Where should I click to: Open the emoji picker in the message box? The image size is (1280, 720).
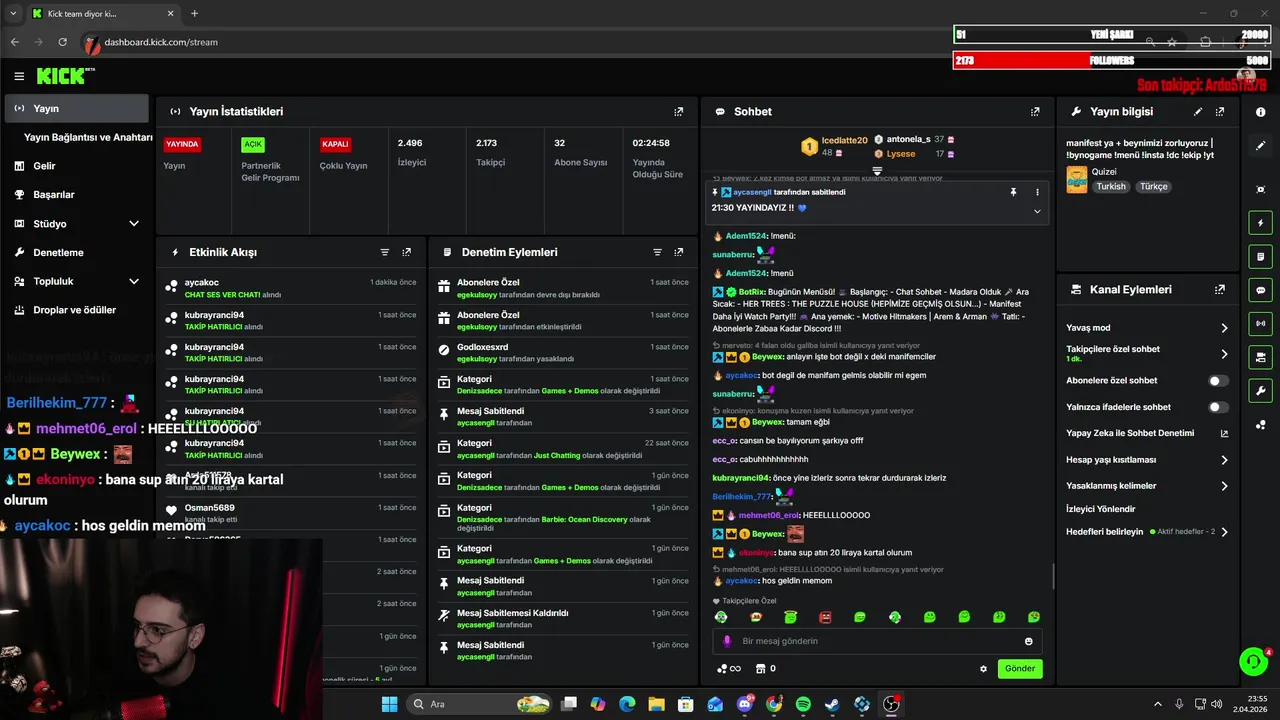[x=1029, y=641]
